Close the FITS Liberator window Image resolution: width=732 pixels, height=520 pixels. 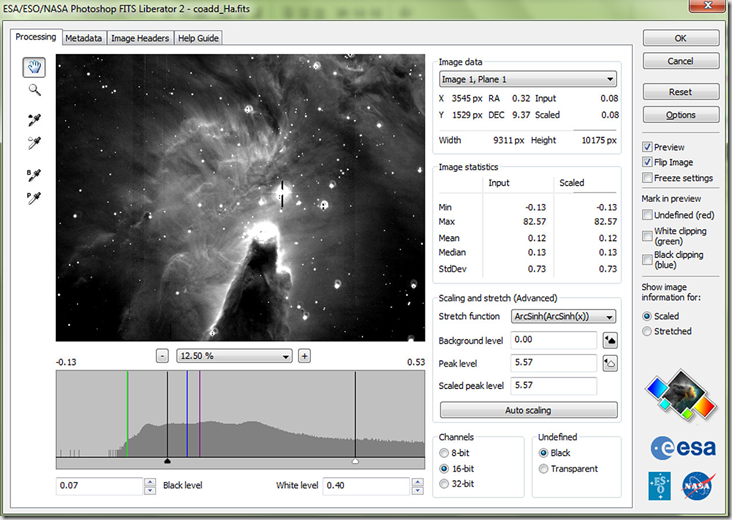707,5
